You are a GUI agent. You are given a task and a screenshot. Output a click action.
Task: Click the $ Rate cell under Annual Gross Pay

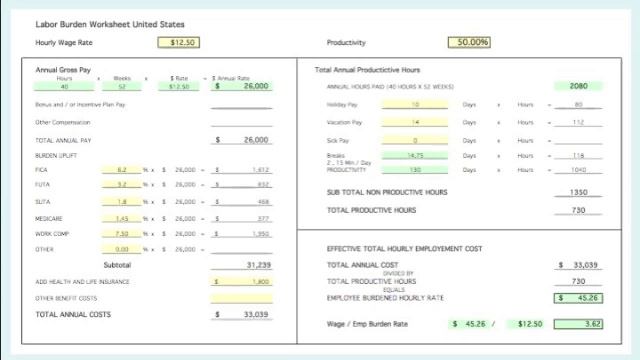[x=179, y=87]
